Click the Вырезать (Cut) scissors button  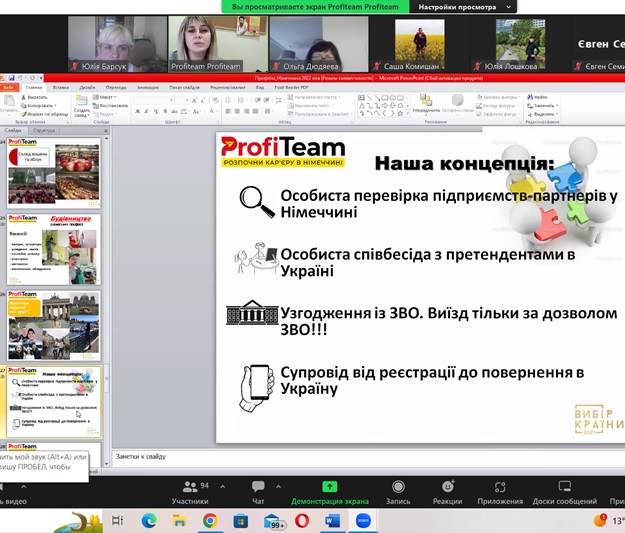click(x=34, y=97)
